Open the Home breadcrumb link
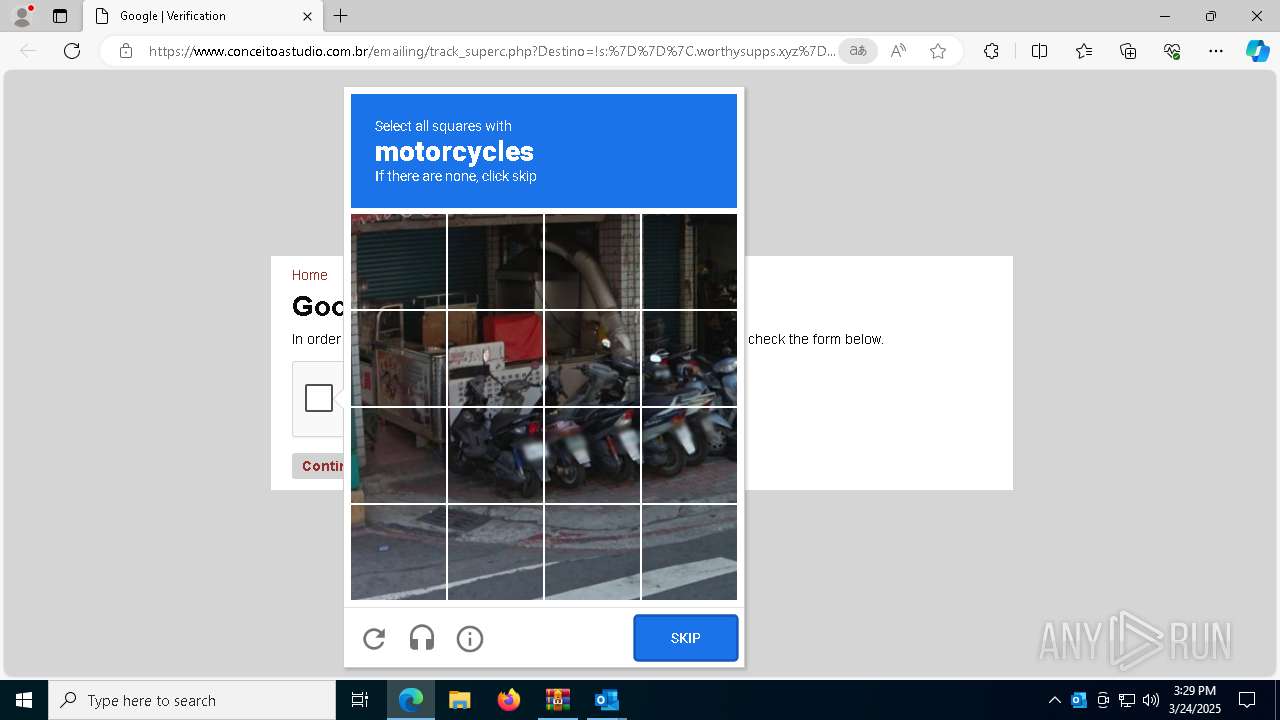The image size is (1280, 720). point(309,275)
